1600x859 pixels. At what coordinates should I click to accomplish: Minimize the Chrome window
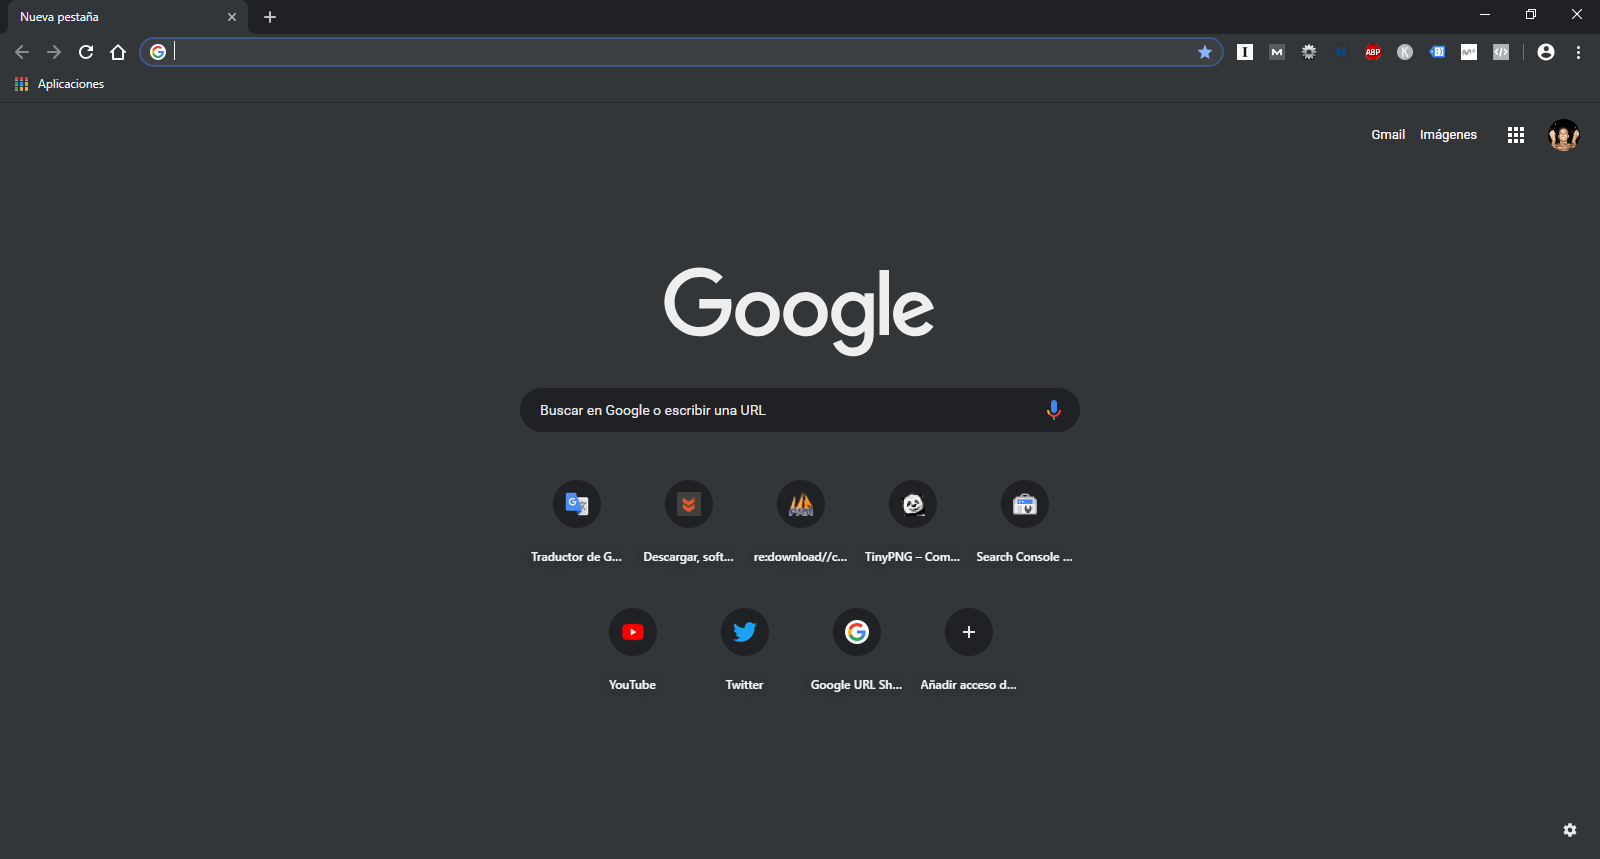click(1485, 14)
